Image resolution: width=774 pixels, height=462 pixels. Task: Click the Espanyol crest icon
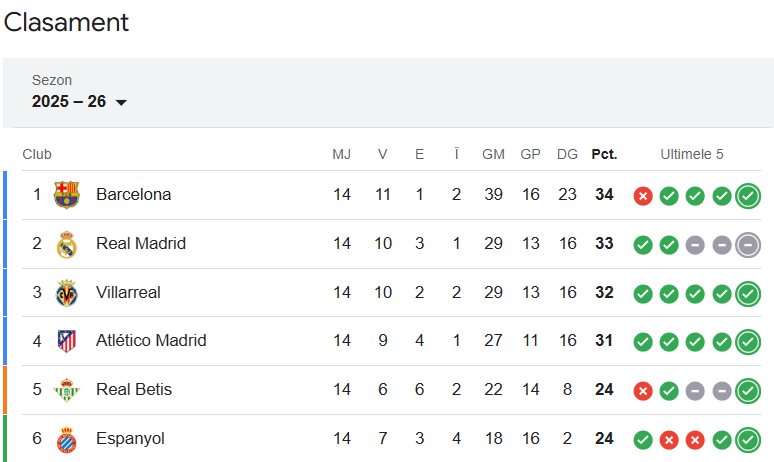[66, 439]
